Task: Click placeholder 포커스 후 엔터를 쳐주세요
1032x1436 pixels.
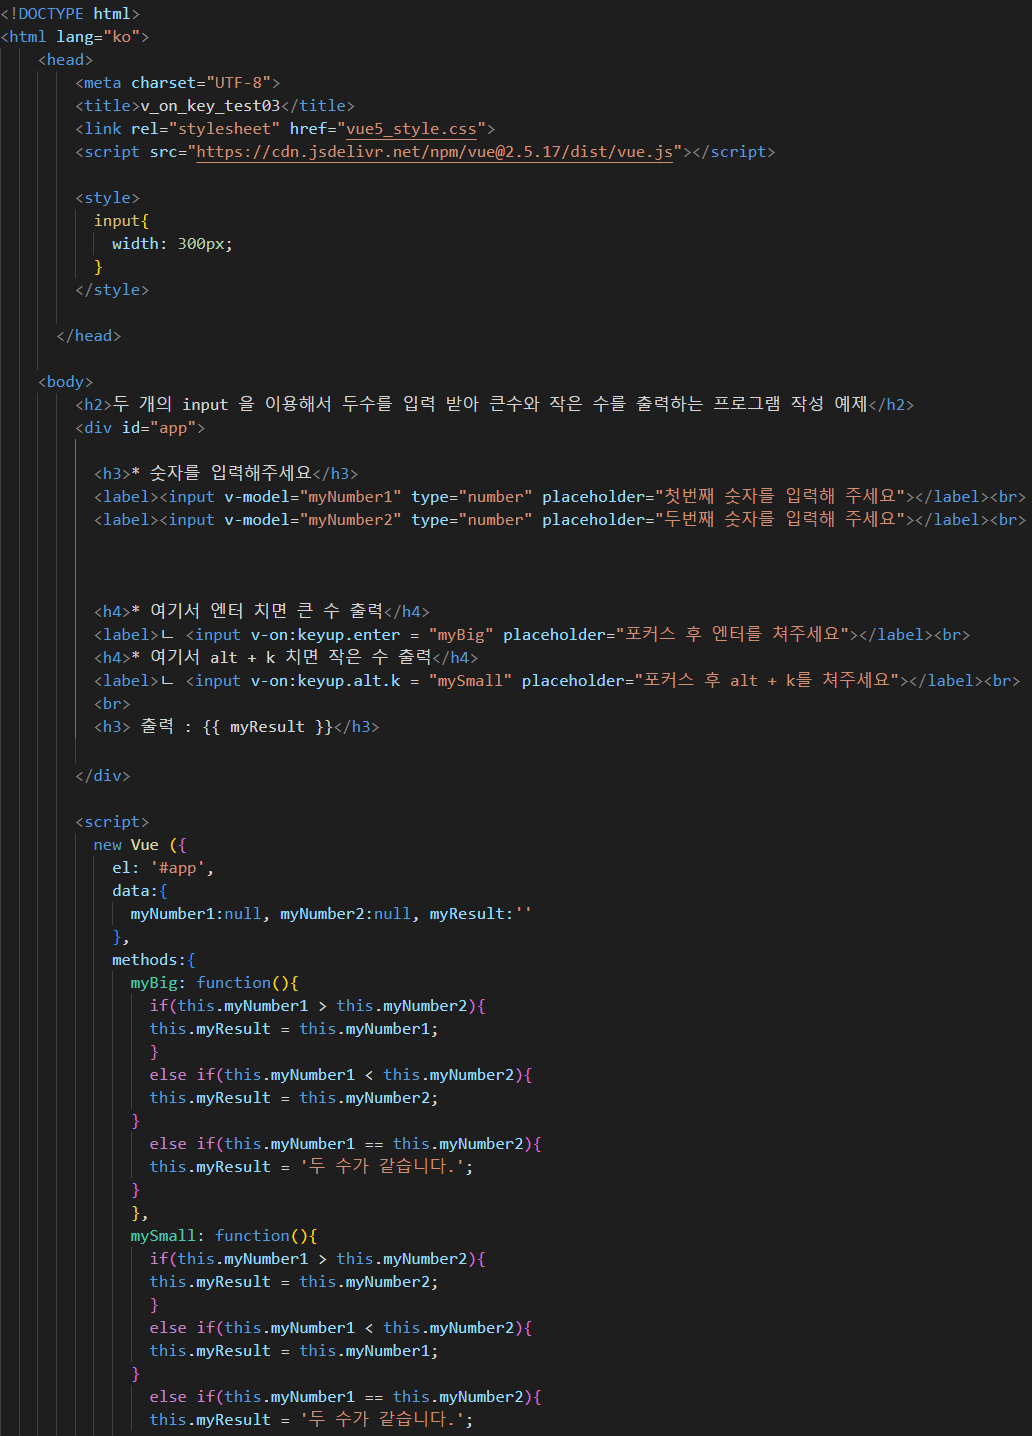Action: (732, 635)
